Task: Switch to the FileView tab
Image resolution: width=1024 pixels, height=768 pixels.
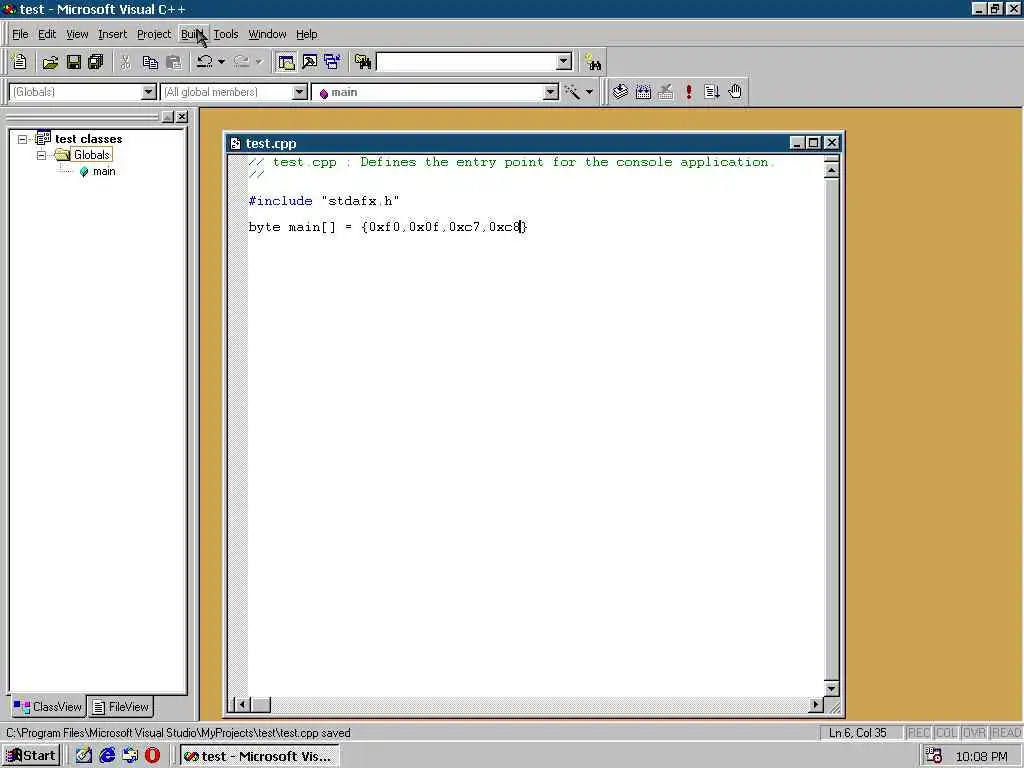Action: click(121, 707)
